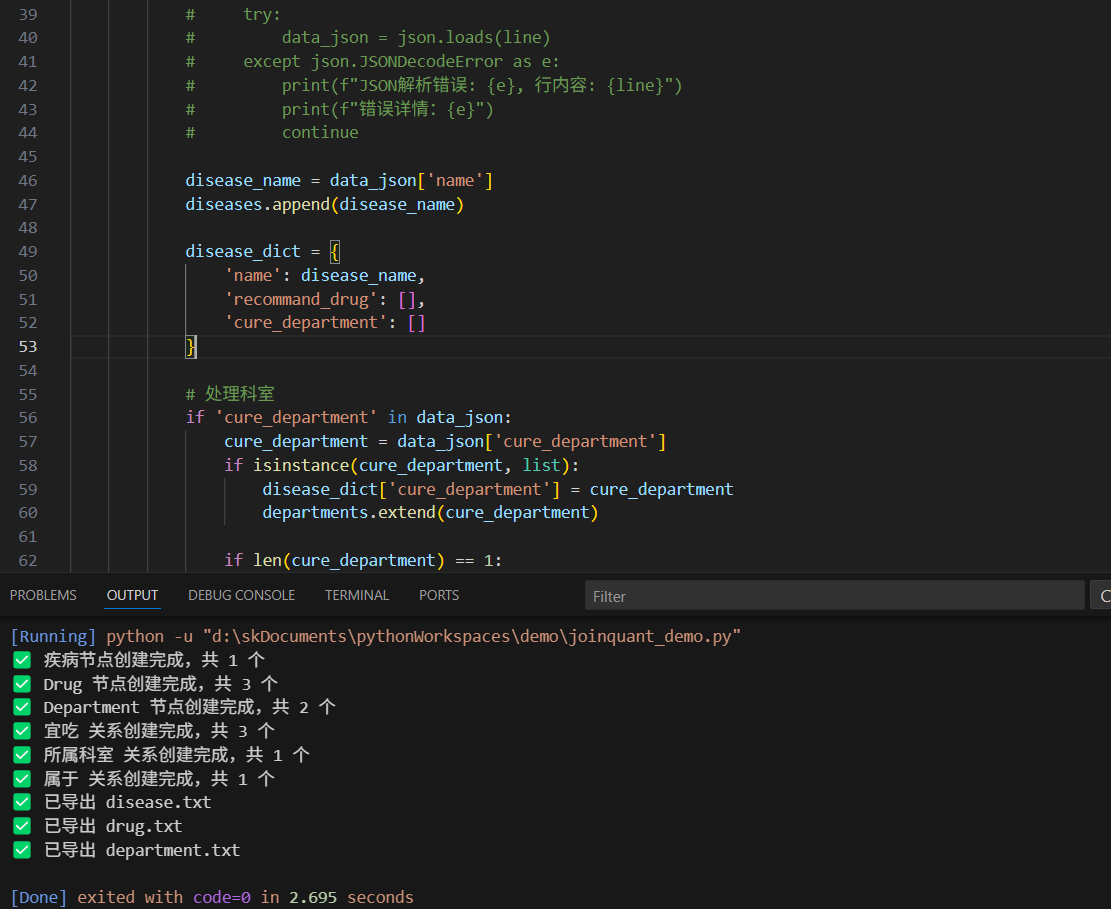Click the 'cure_department': [] dictionary entry
Viewport: 1111px width, 909px height.
tap(325, 323)
